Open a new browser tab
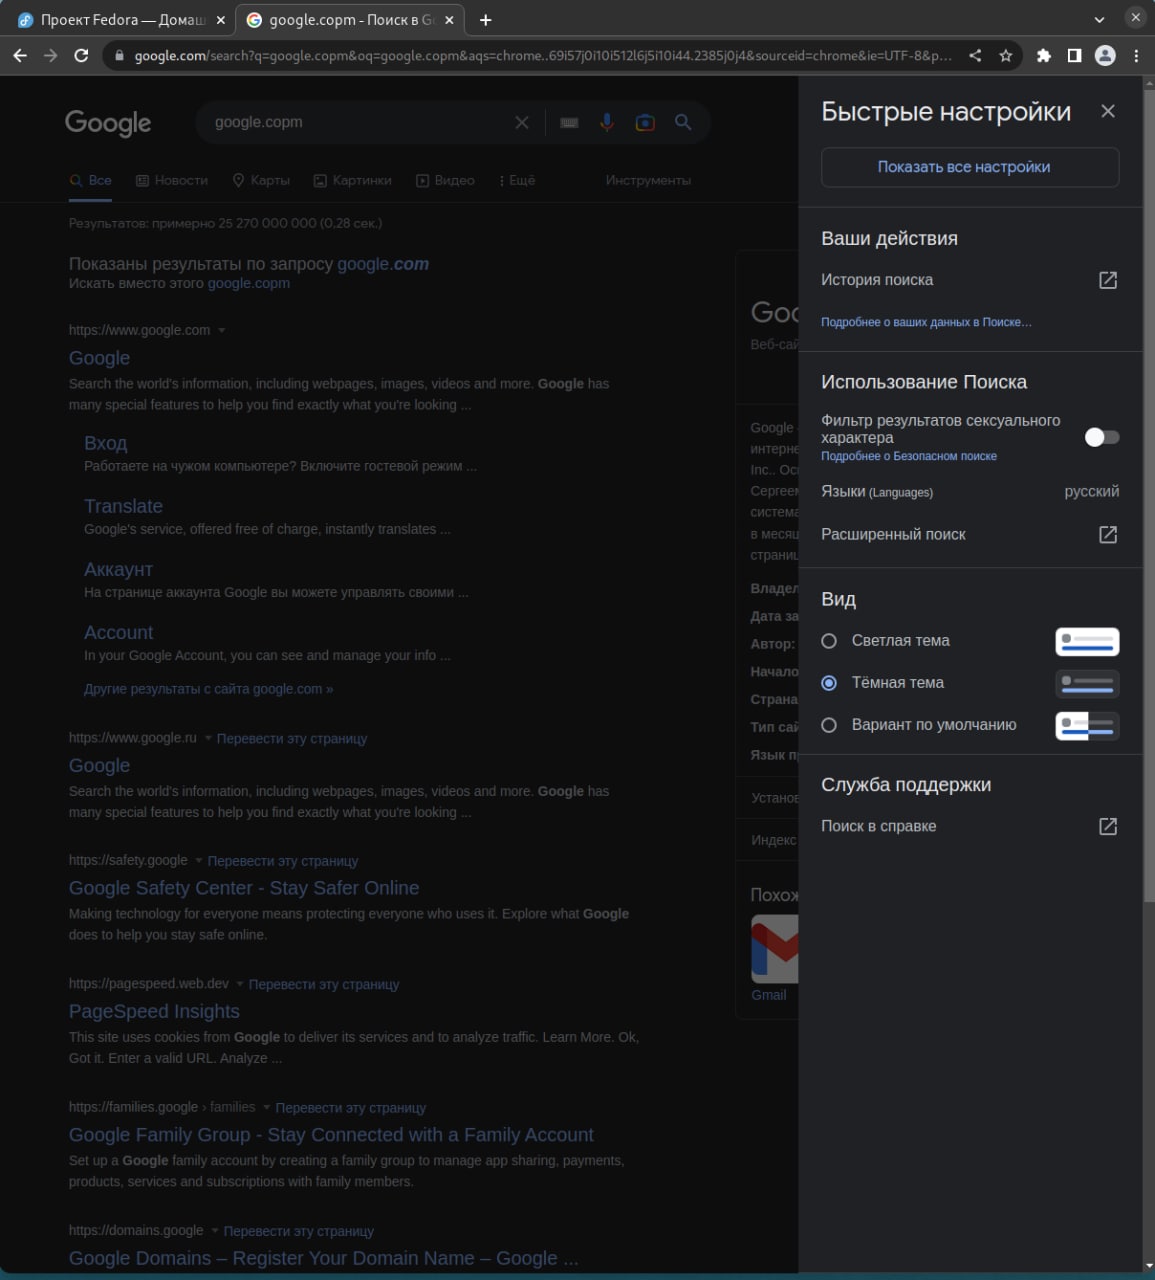Image resolution: width=1155 pixels, height=1280 pixels. [485, 20]
